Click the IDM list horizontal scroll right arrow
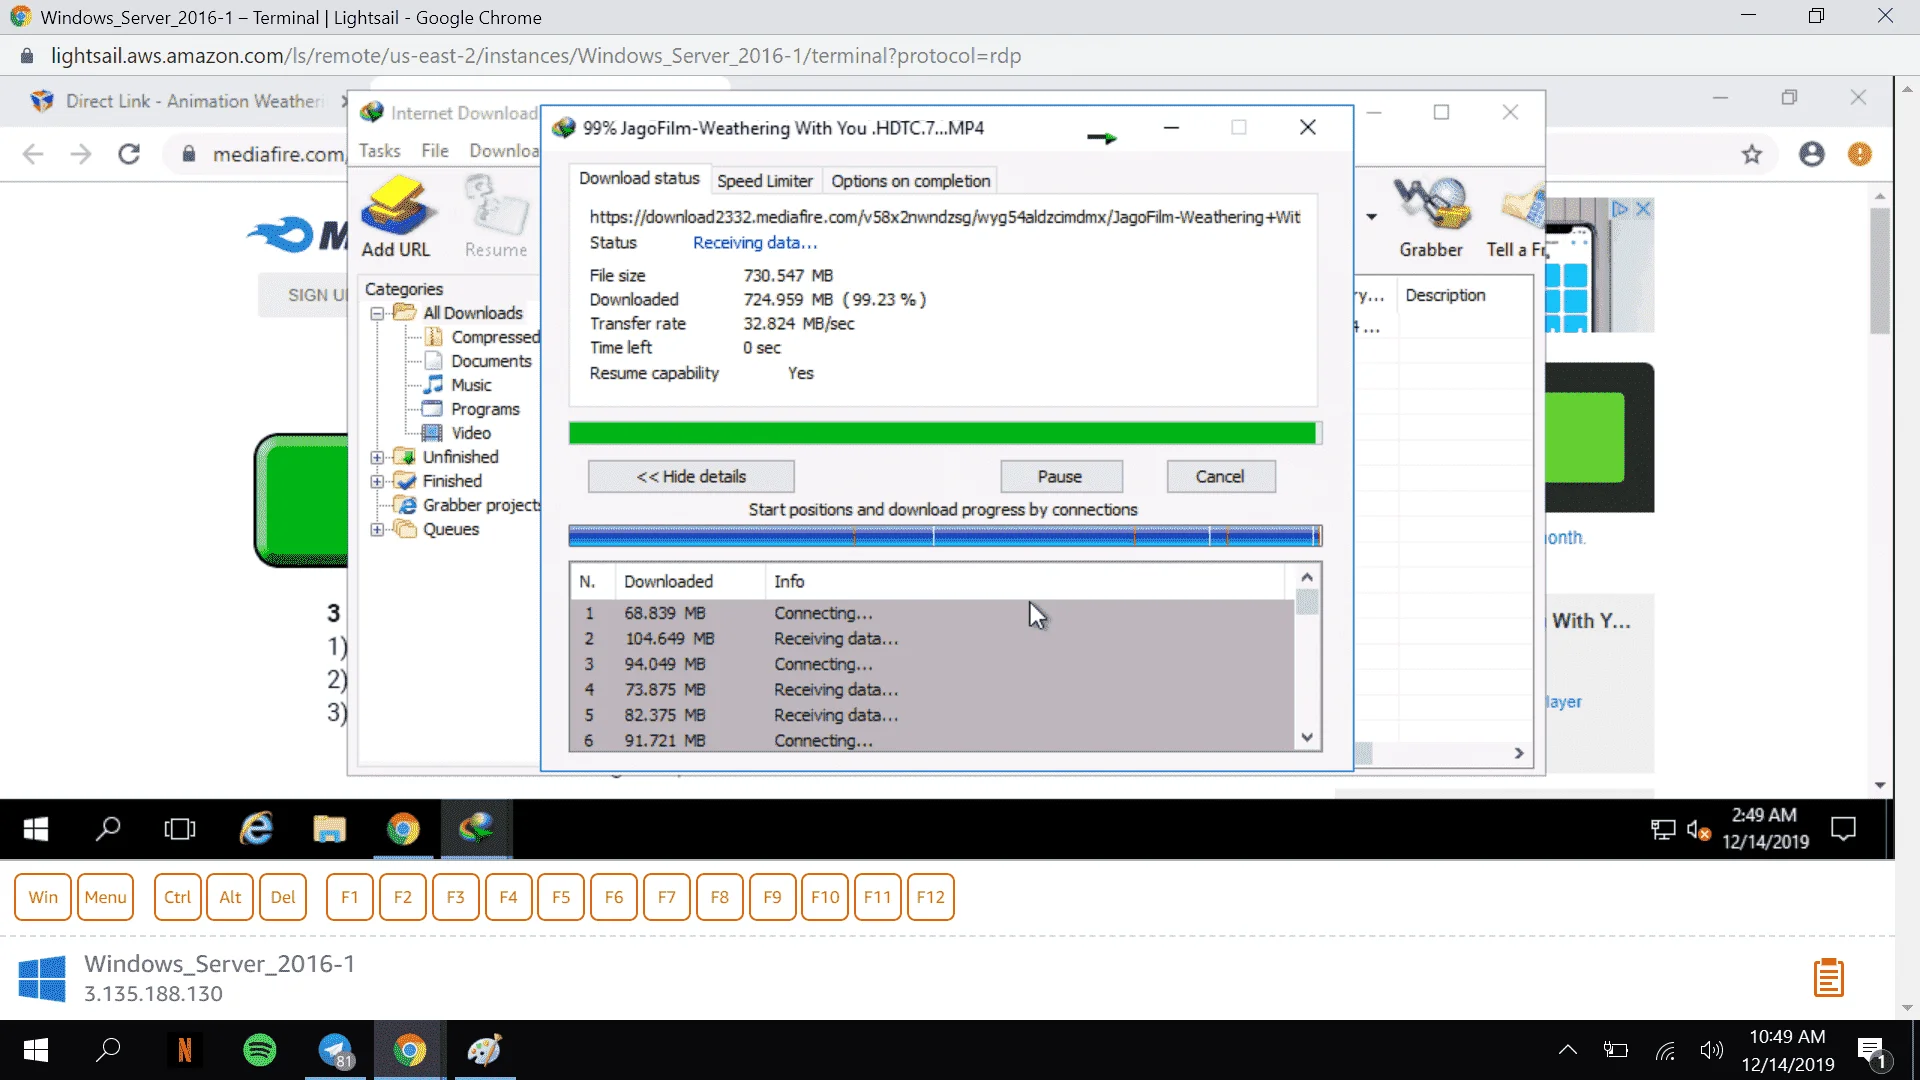Screen dimensions: 1920x1080 coord(1519,753)
